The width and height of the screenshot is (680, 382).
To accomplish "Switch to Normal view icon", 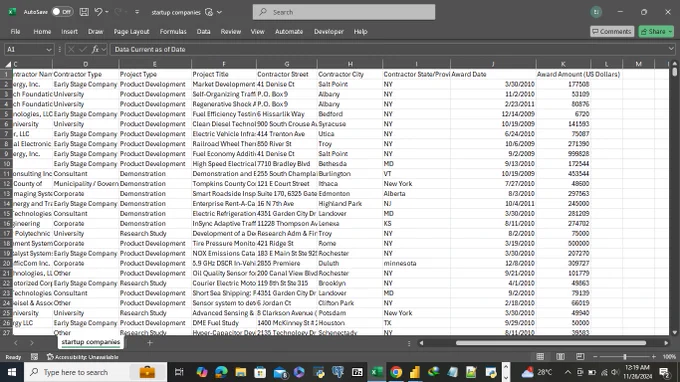I will coord(540,356).
